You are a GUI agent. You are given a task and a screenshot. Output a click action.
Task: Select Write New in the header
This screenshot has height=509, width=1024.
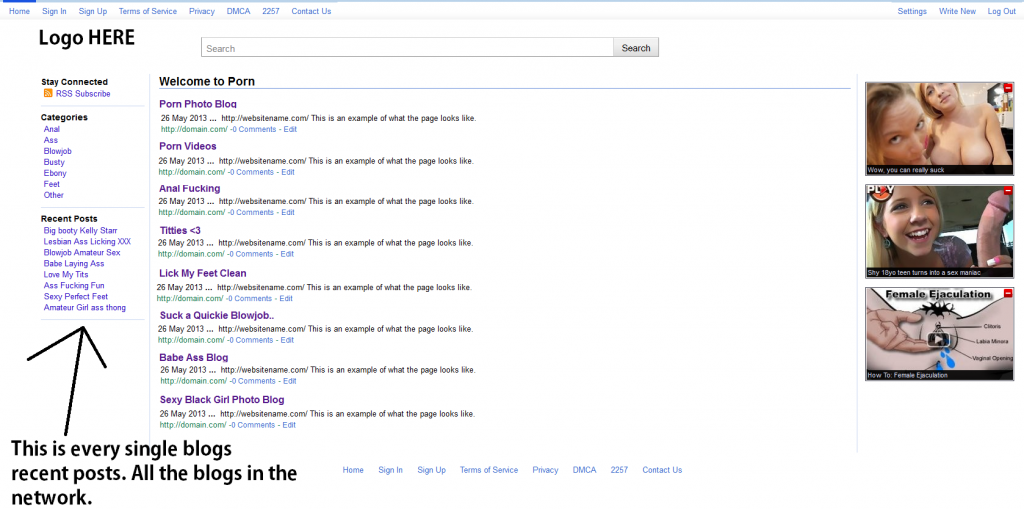click(957, 11)
